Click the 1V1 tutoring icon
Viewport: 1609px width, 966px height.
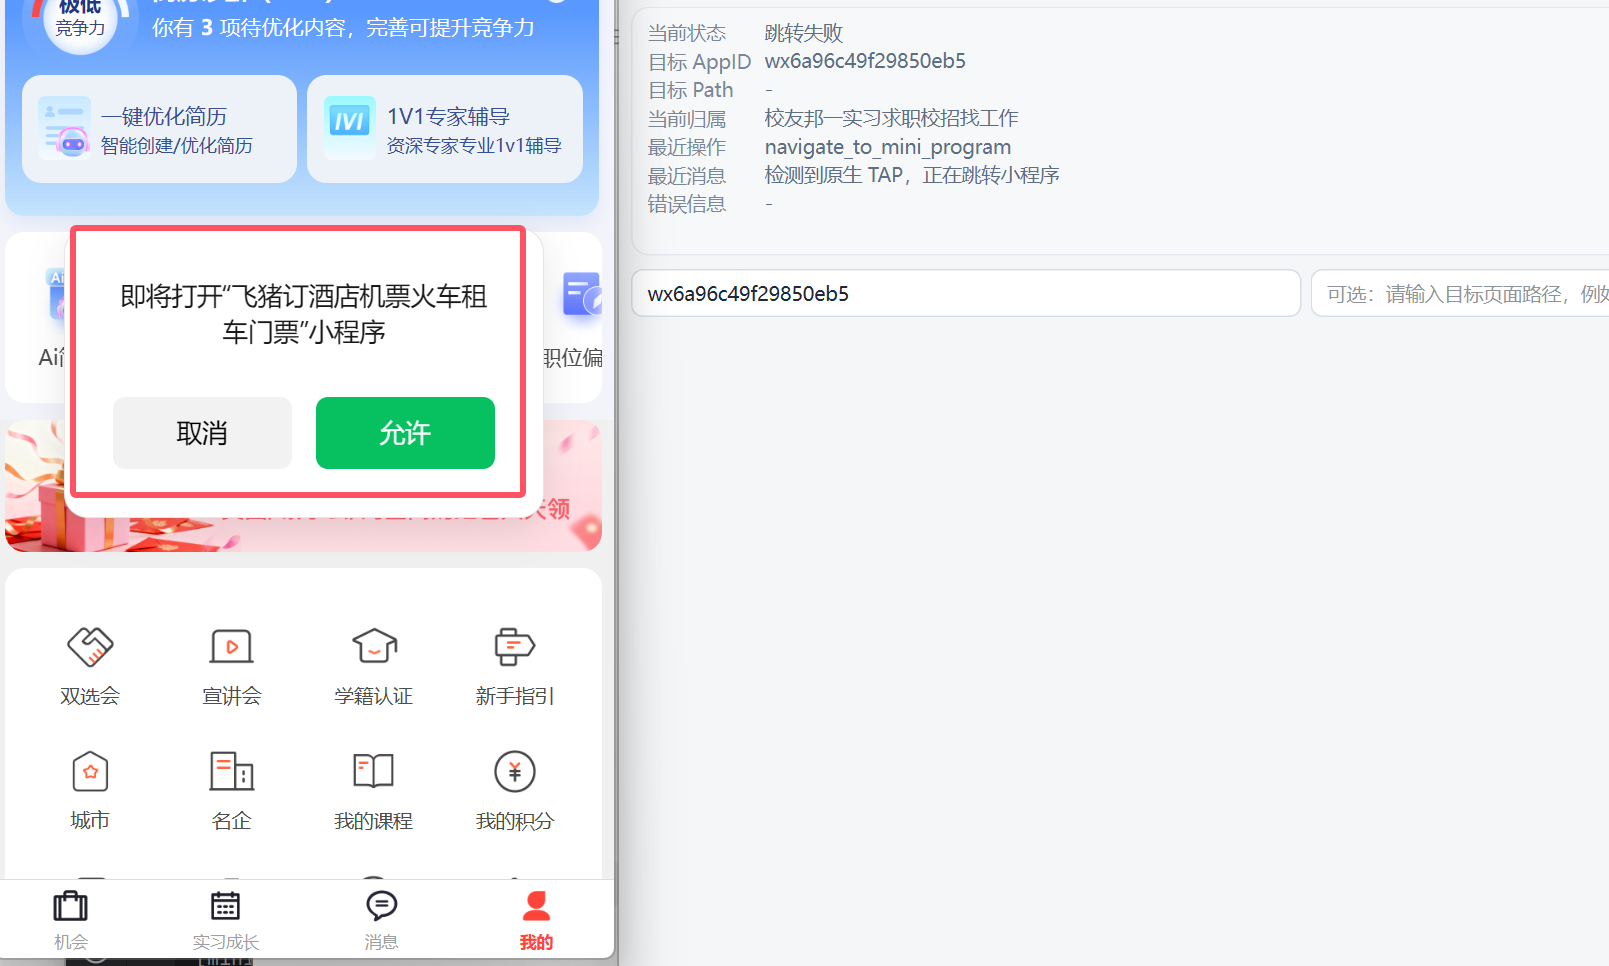[350, 128]
